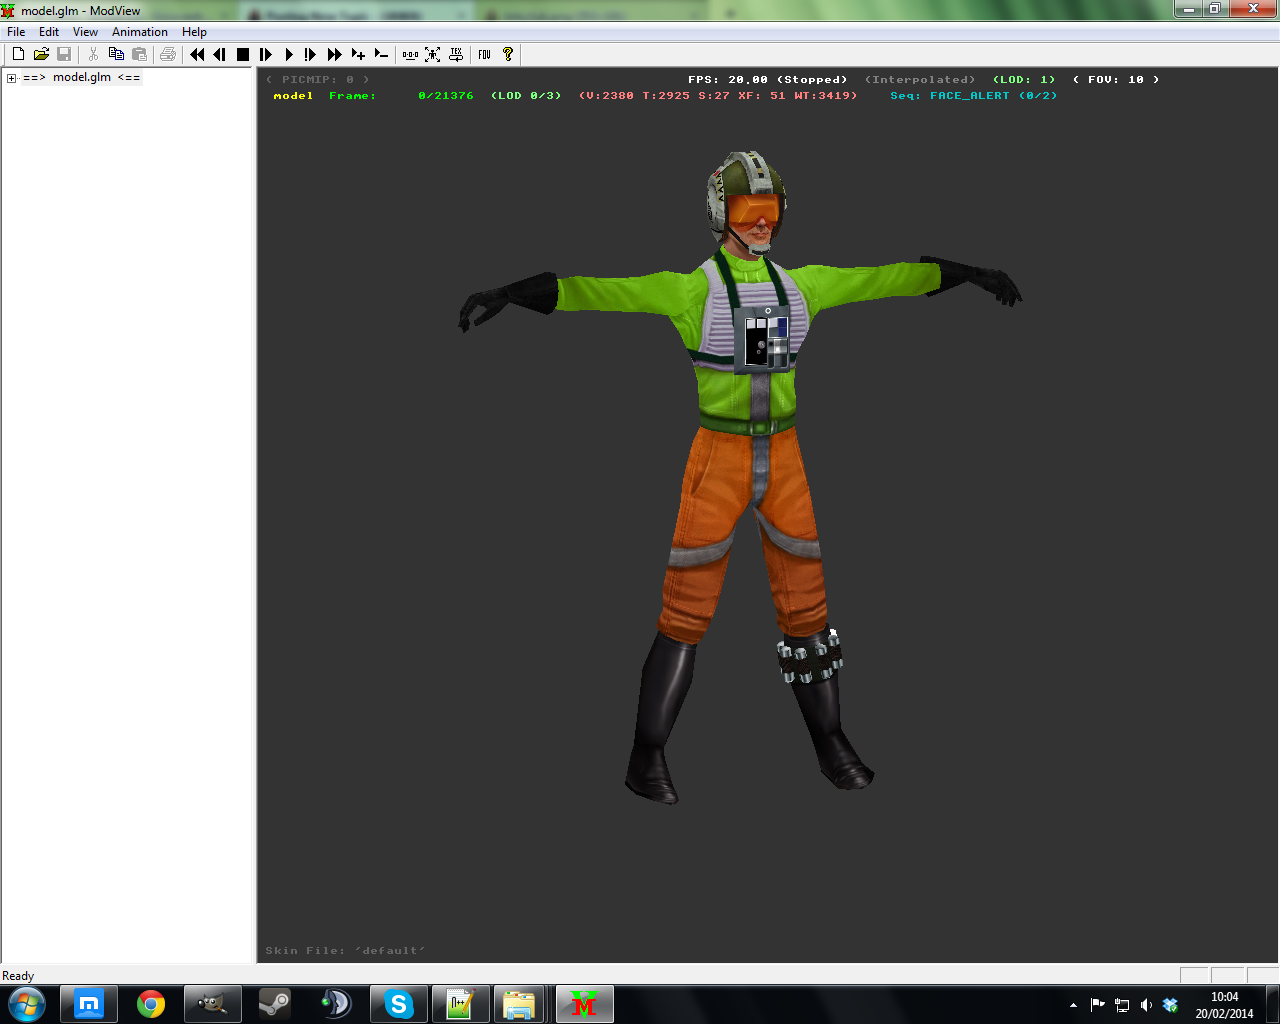Click the Paste clipboard icon
1280x1024 pixels.
pos(139,54)
